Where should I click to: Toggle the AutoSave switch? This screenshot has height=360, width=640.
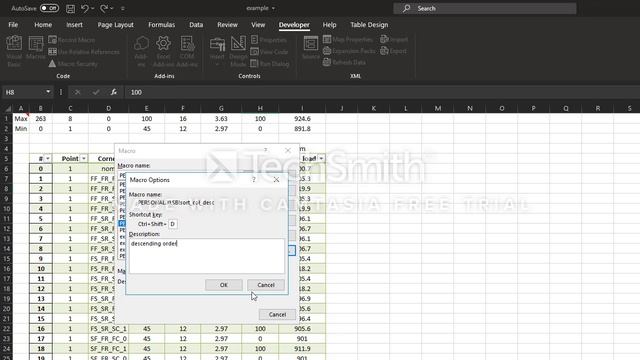point(49,8)
